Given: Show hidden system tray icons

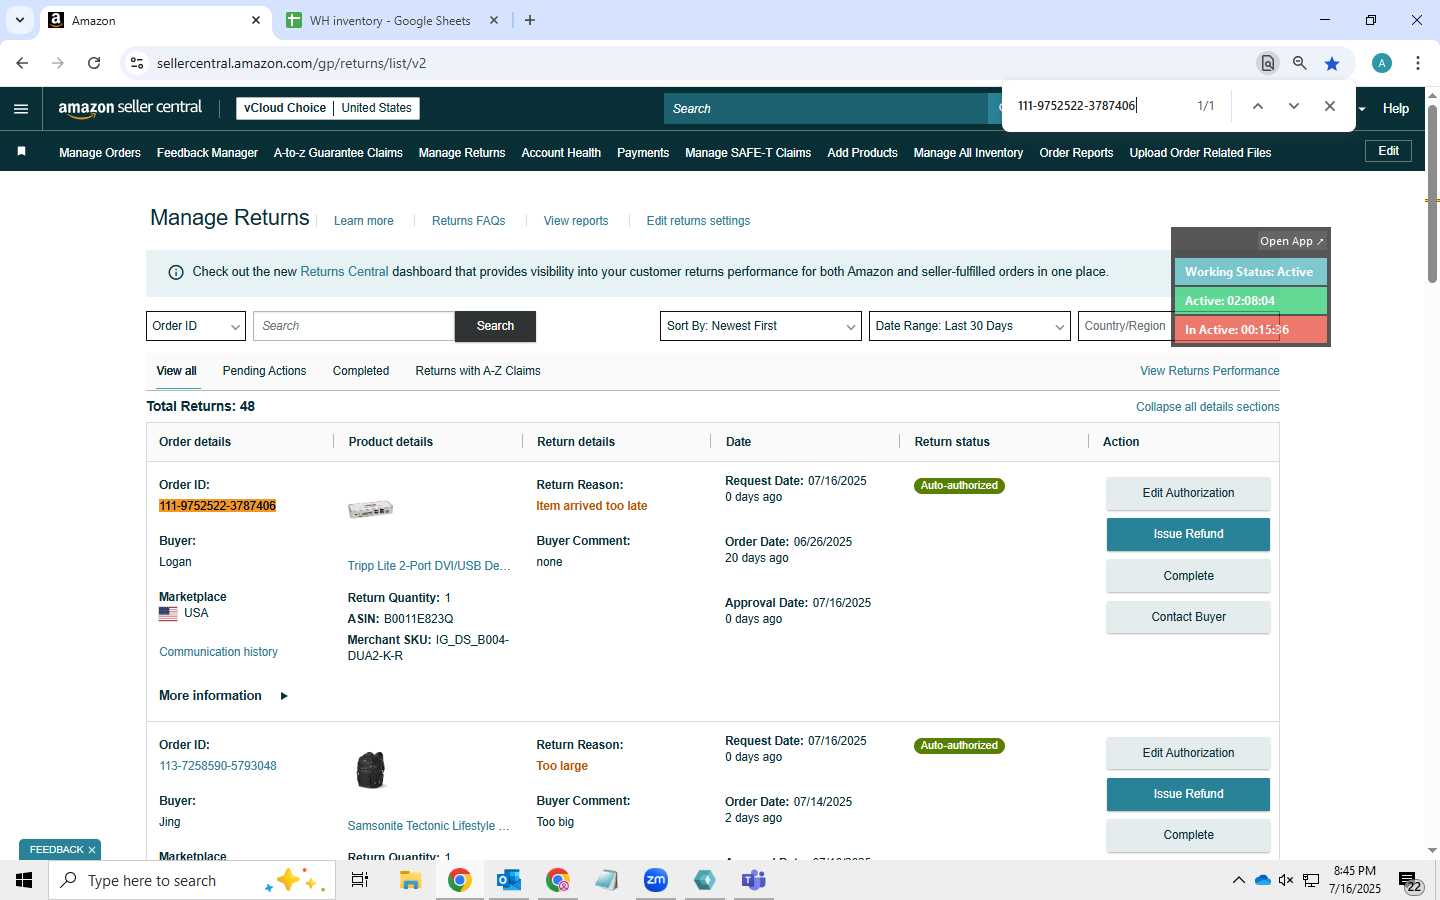Looking at the screenshot, I should [1238, 880].
